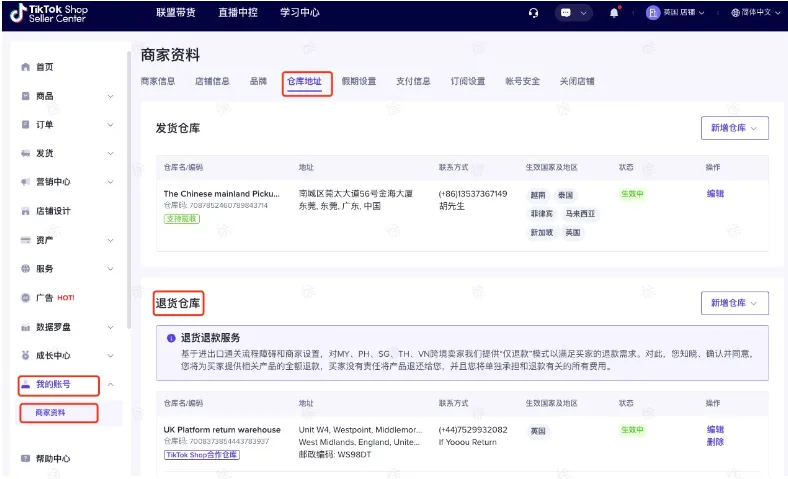Click the TikTok Shop Seller Center logo

pos(49,14)
